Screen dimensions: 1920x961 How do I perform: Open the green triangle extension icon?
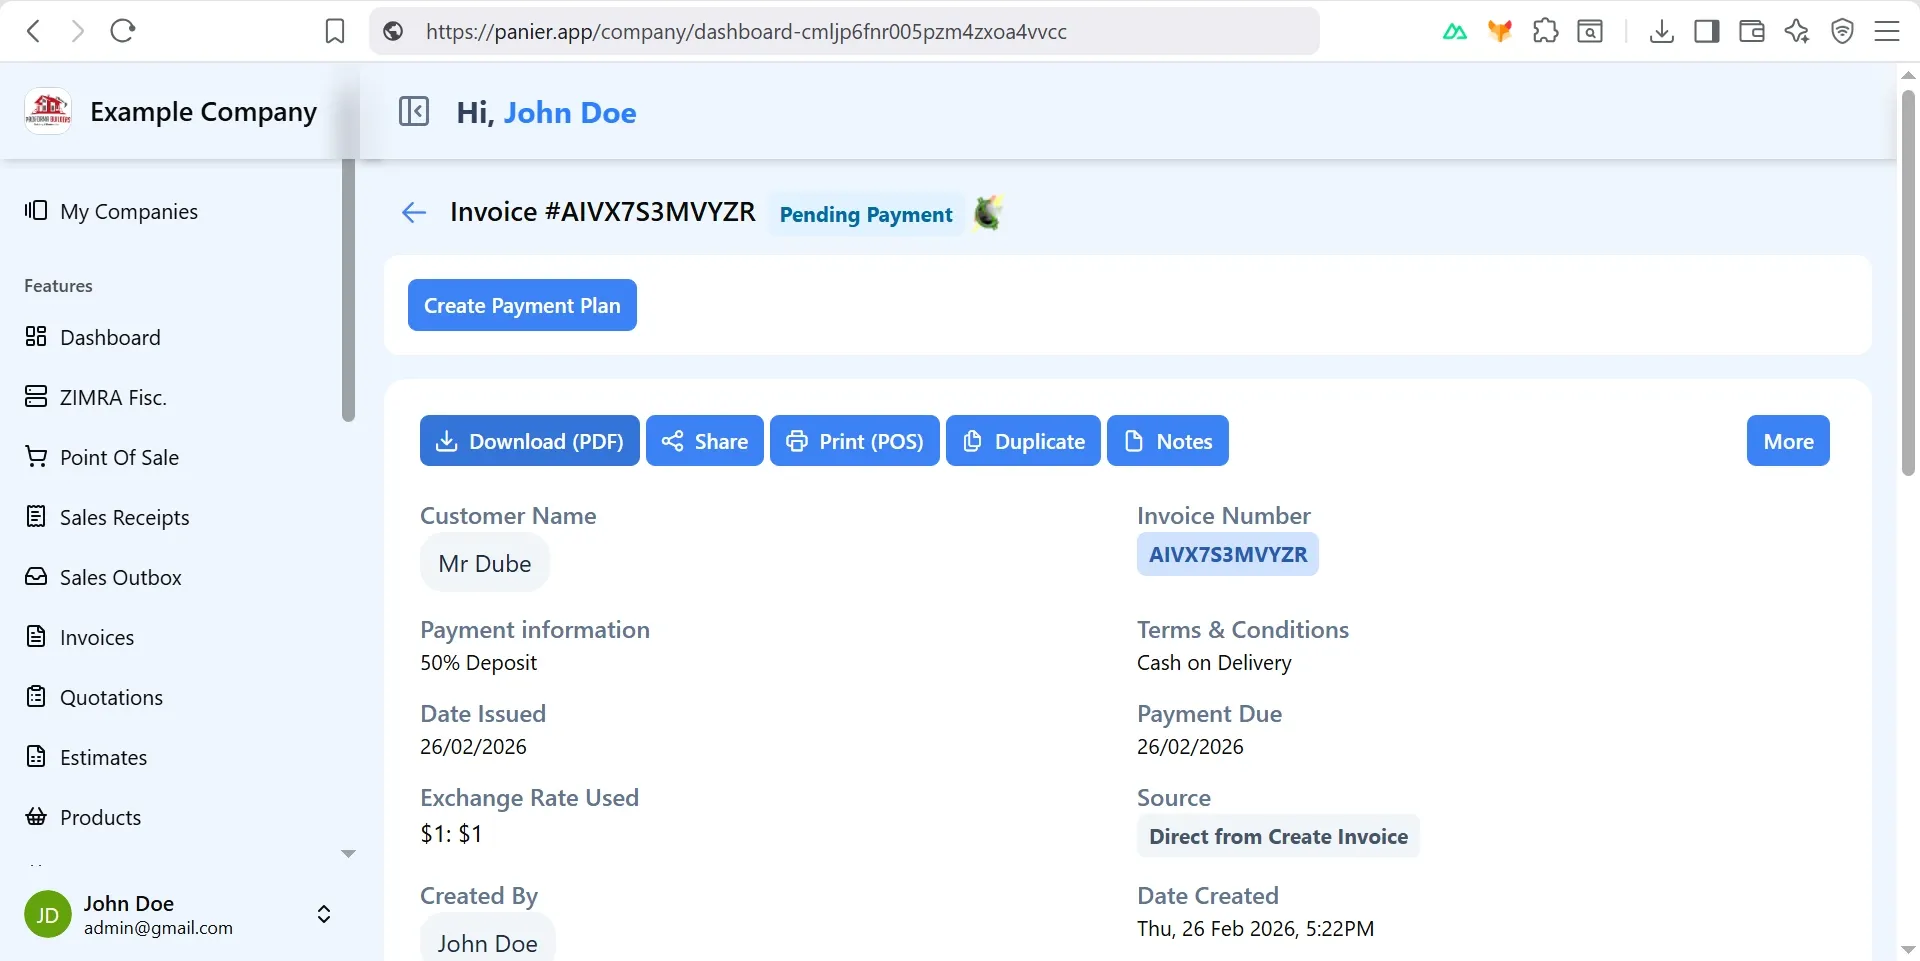click(x=1455, y=32)
